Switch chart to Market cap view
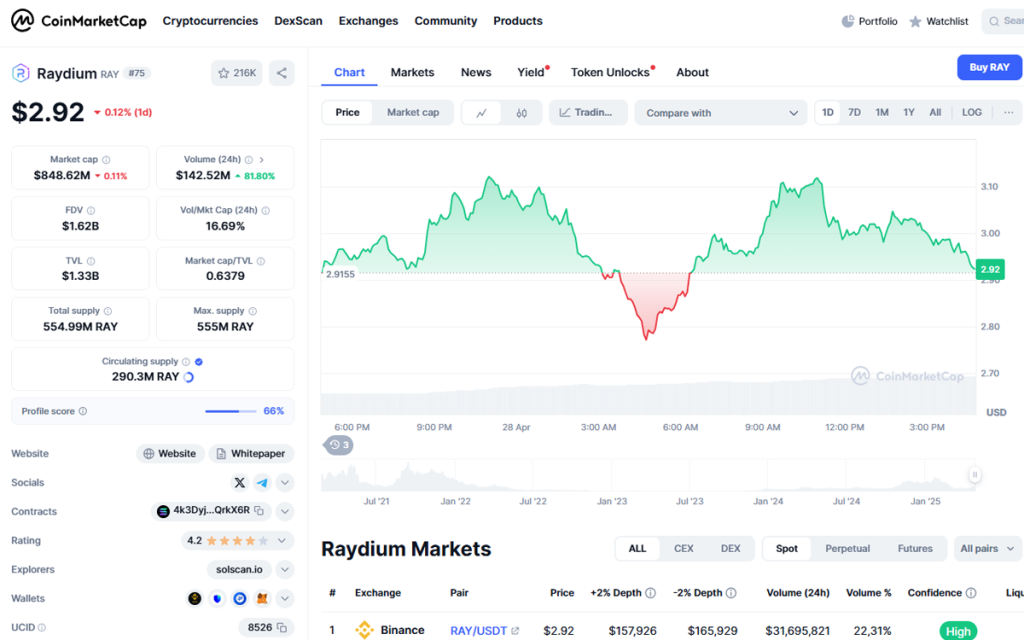The height and width of the screenshot is (640, 1024). [413, 112]
